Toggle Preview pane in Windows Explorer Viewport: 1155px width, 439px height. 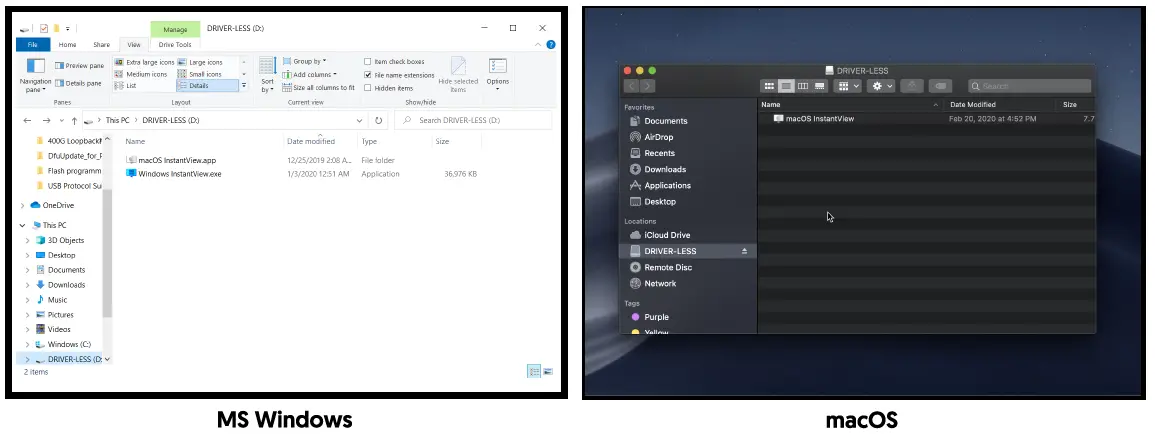(80, 66)
